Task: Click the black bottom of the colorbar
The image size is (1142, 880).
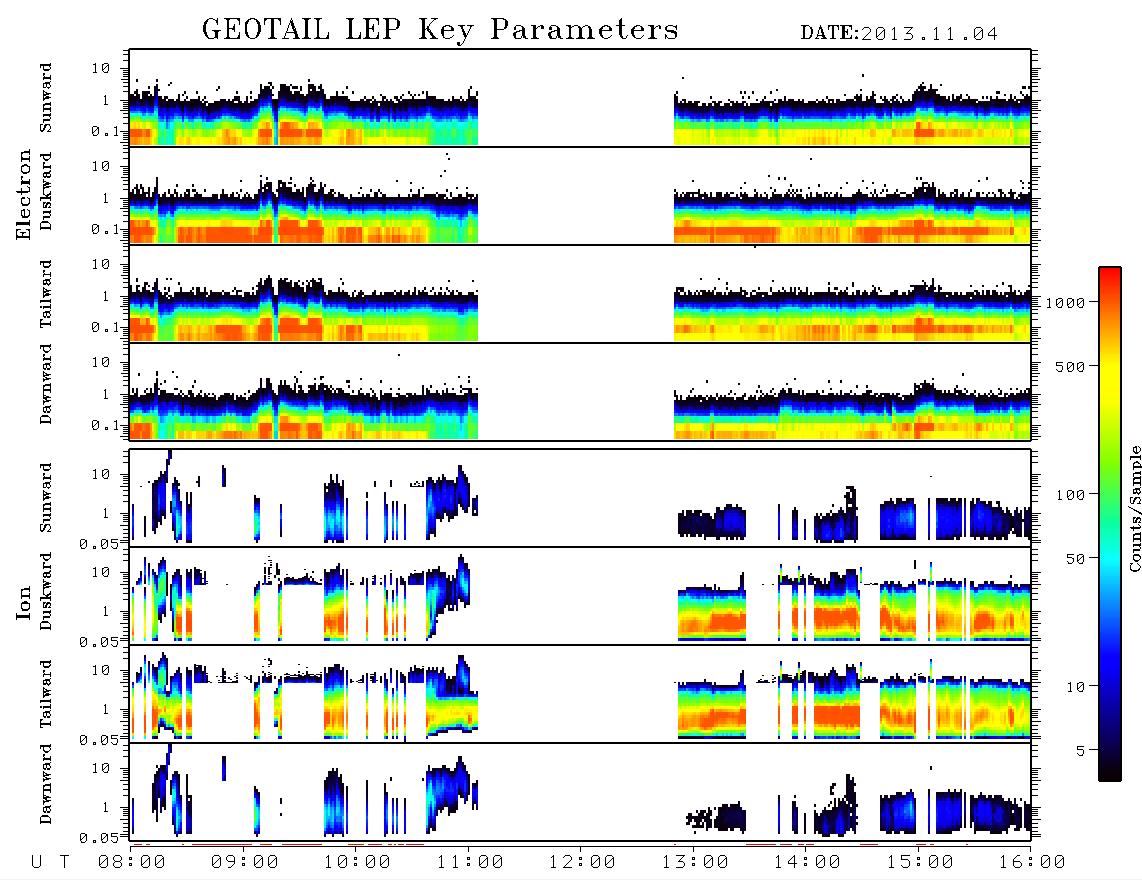Action: pos(1110,771)
